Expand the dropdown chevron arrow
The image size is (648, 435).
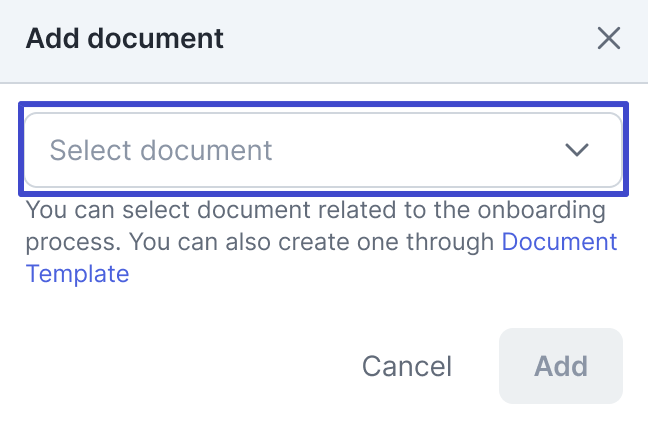point(576,150)
